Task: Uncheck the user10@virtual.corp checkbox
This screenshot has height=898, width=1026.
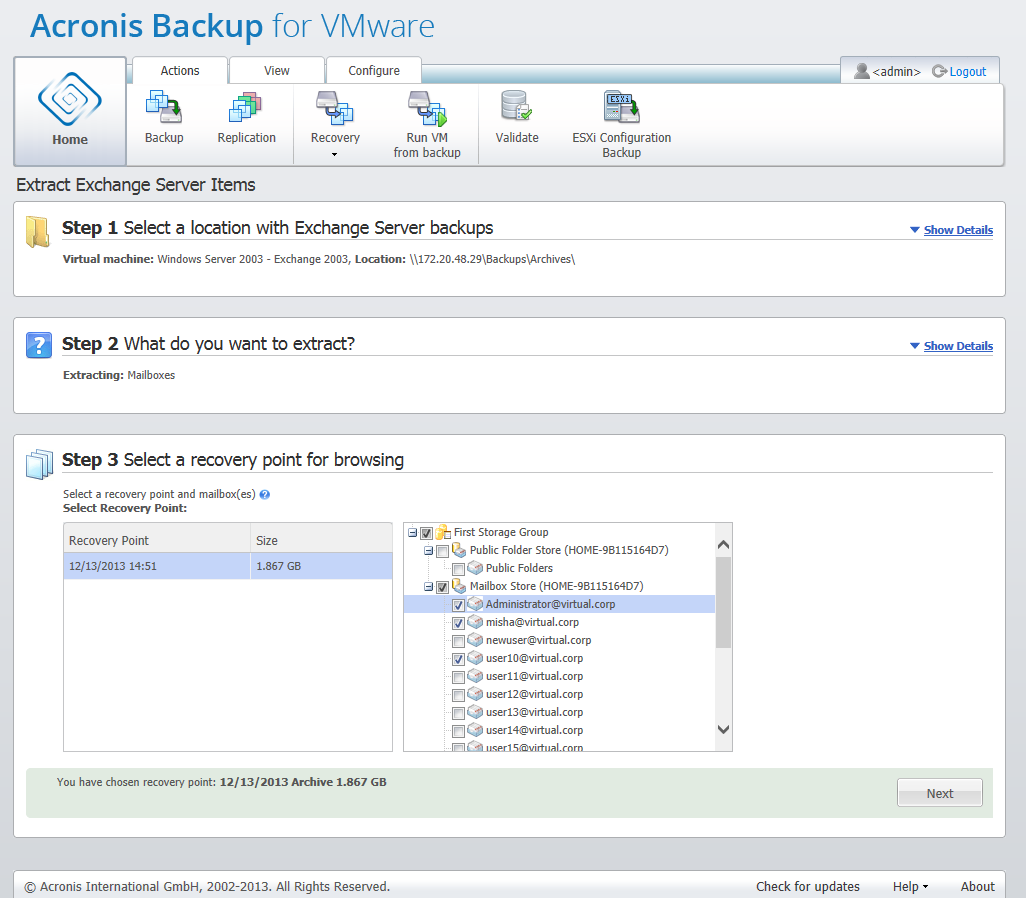Action: 458,659
